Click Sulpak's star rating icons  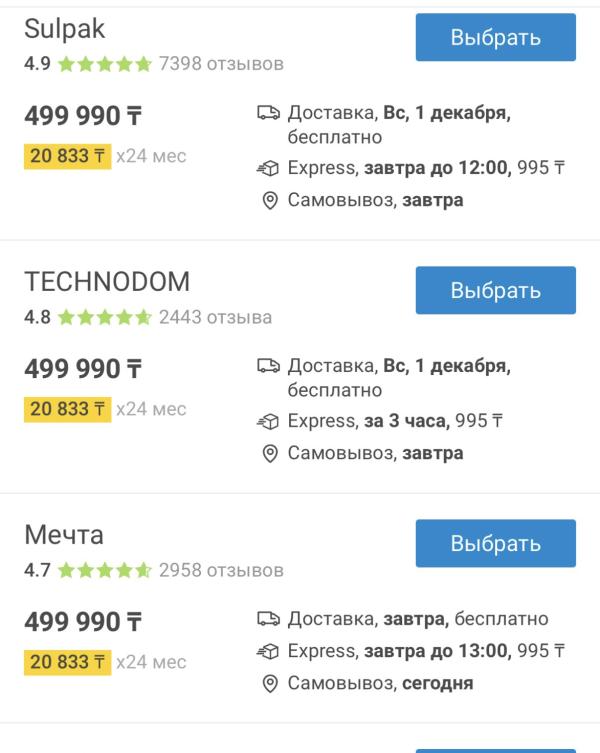[105, 64]
